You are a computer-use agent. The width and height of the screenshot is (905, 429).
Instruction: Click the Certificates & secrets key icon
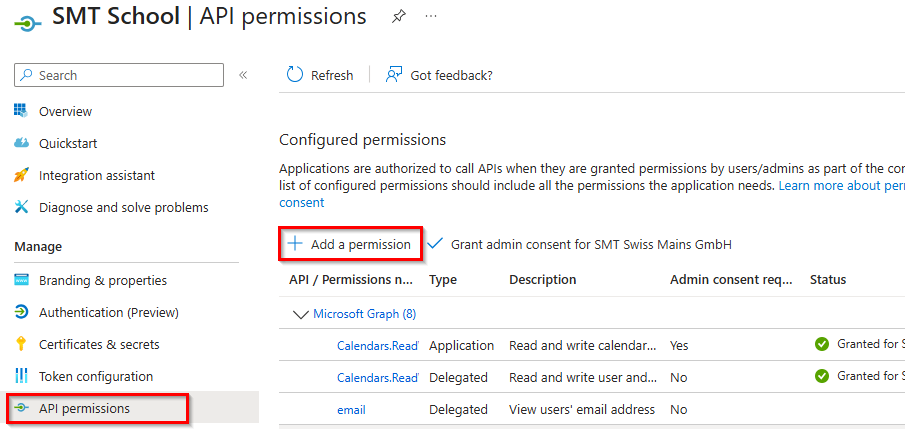[x=21, y=344]
